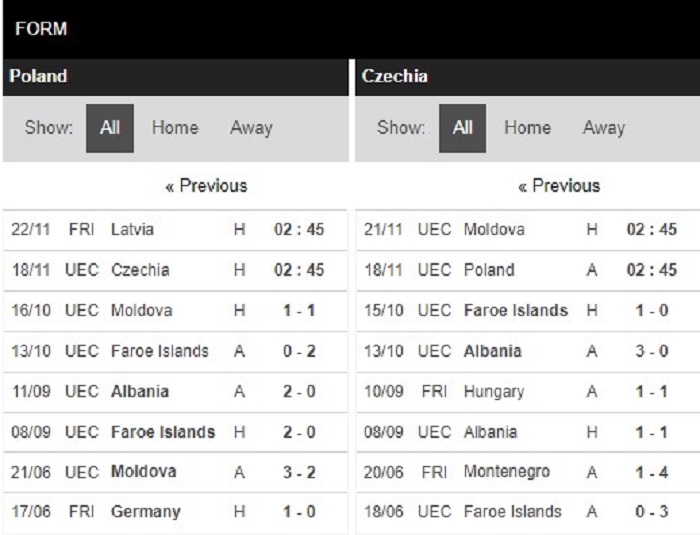Image resolution: width=700 pixels, height=535 pixels.
Task: Open Previous matches link under Poland
Action: click(x=206, y=186)
